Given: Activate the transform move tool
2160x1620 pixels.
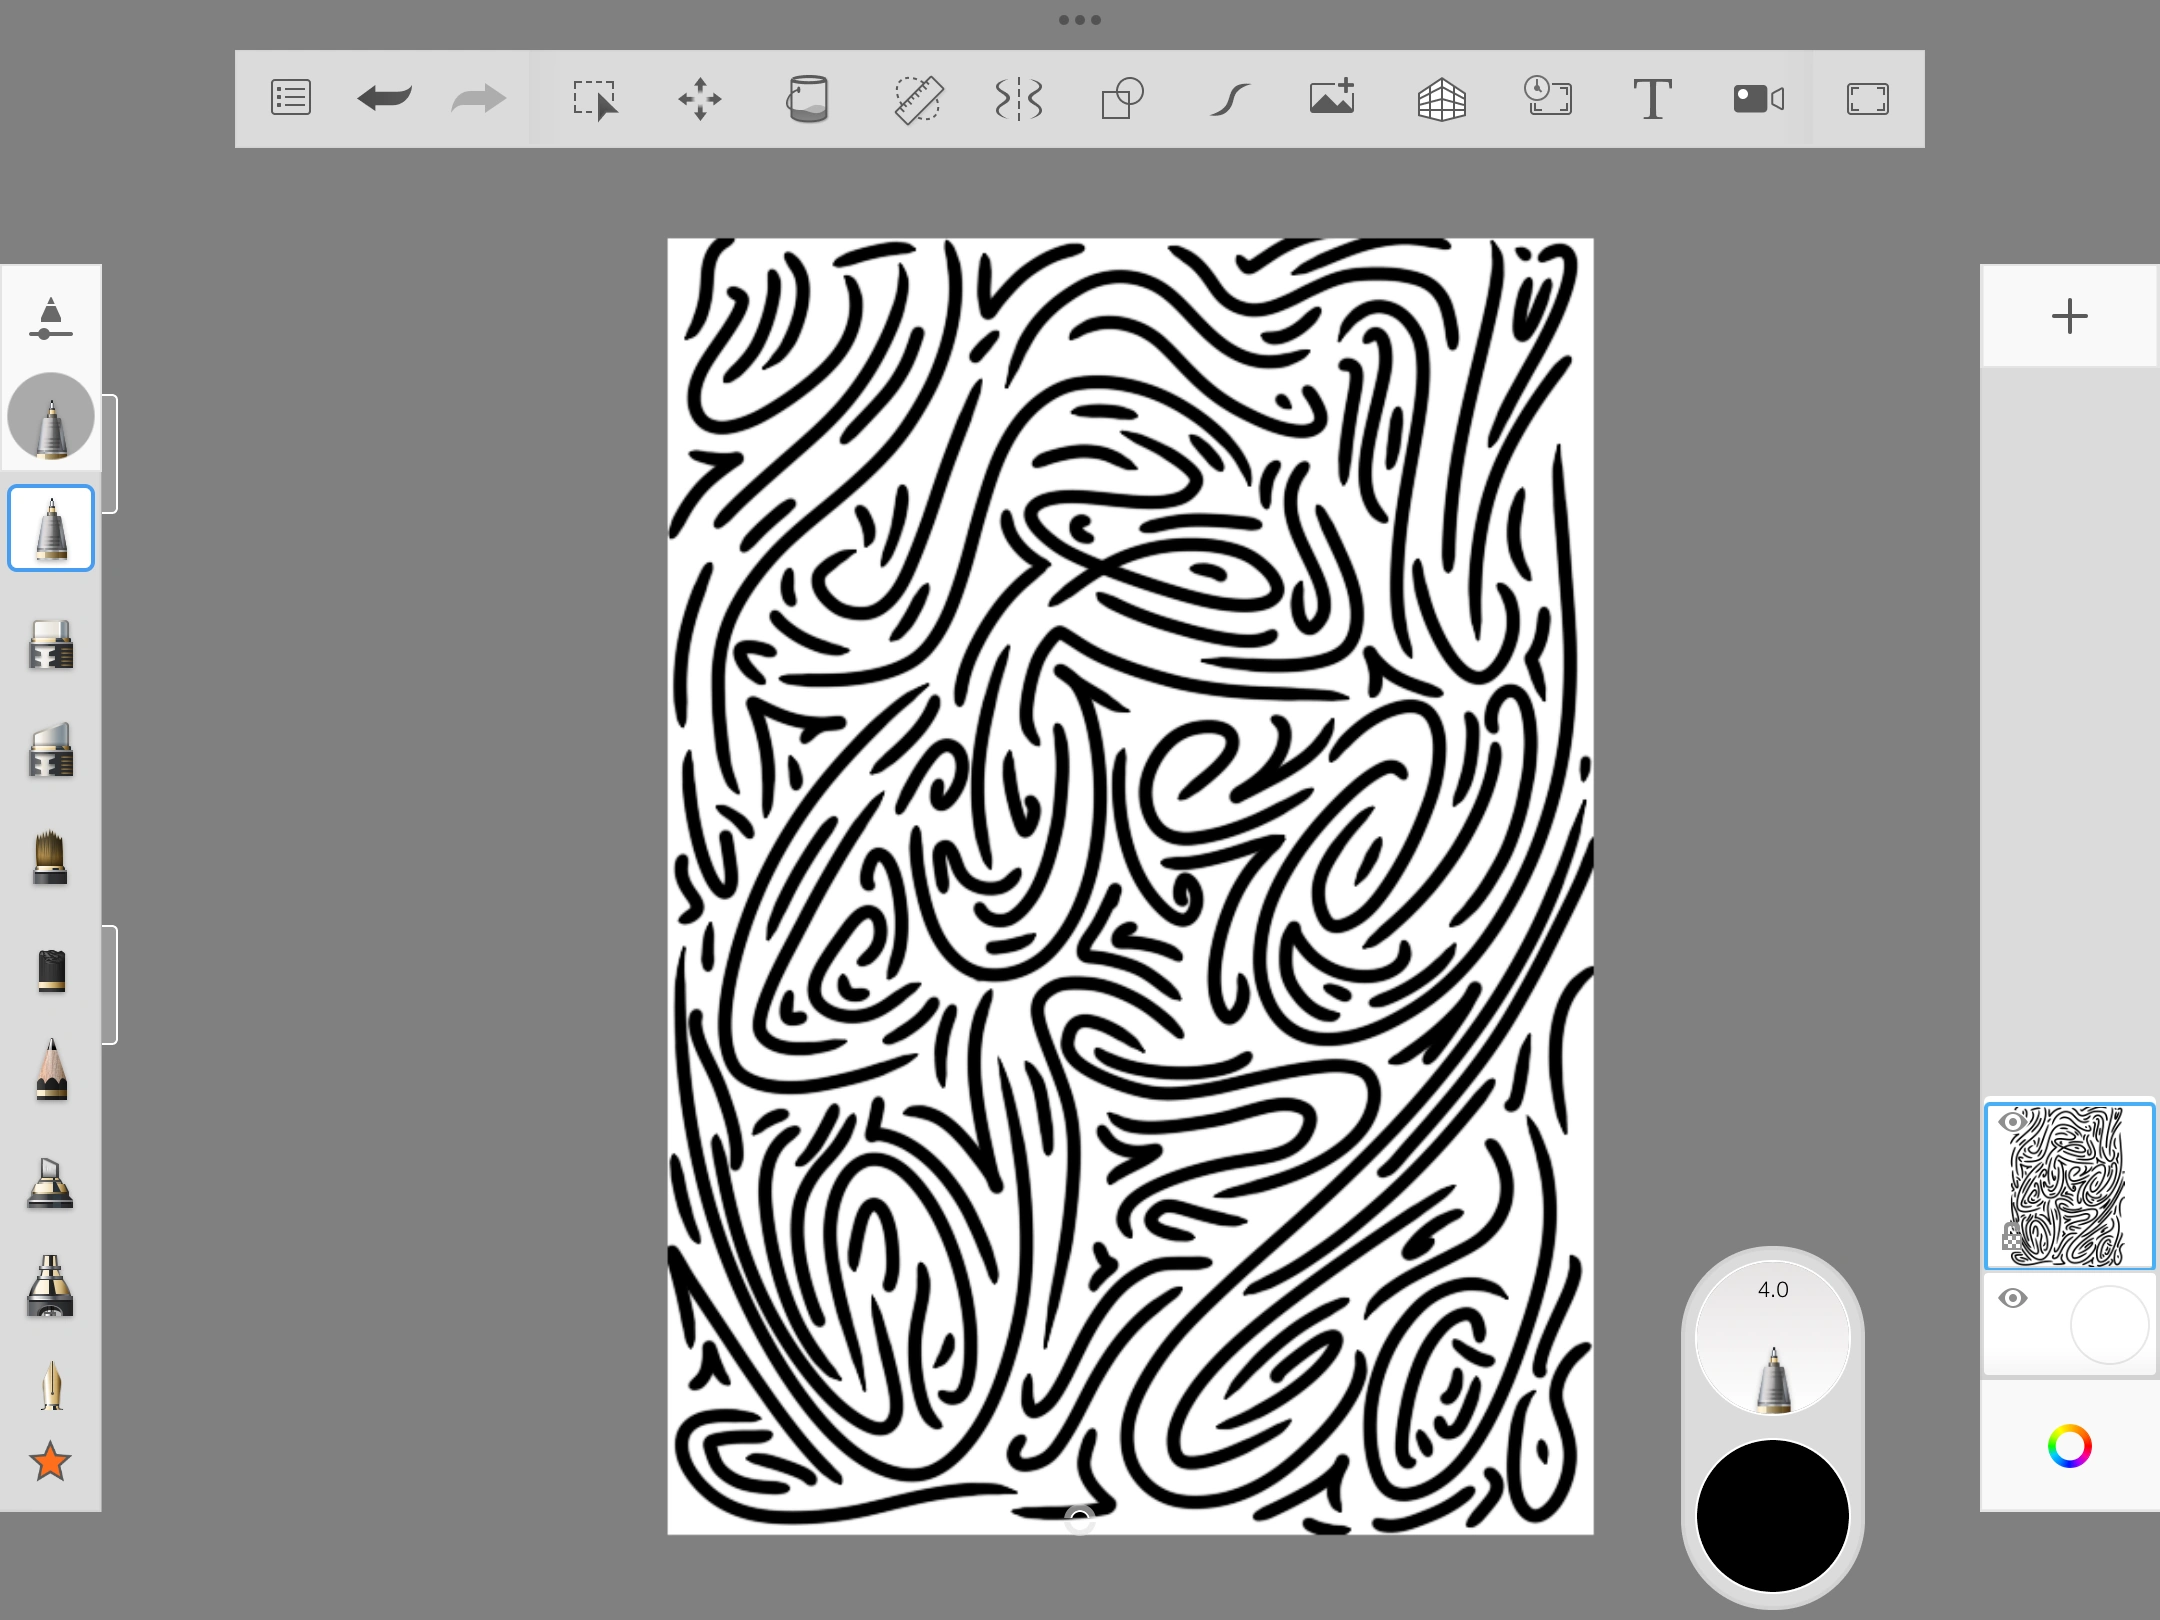Looking at the screenshot, I should pyautogui.click(x=700, y=99).
